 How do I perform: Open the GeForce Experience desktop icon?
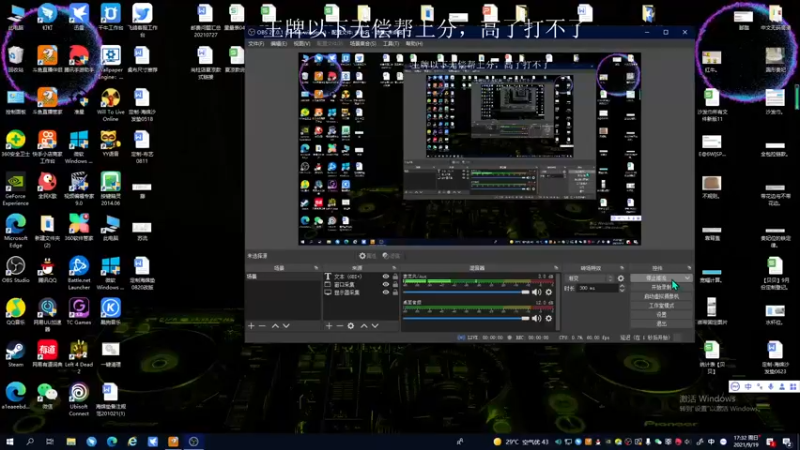[15, 188]
